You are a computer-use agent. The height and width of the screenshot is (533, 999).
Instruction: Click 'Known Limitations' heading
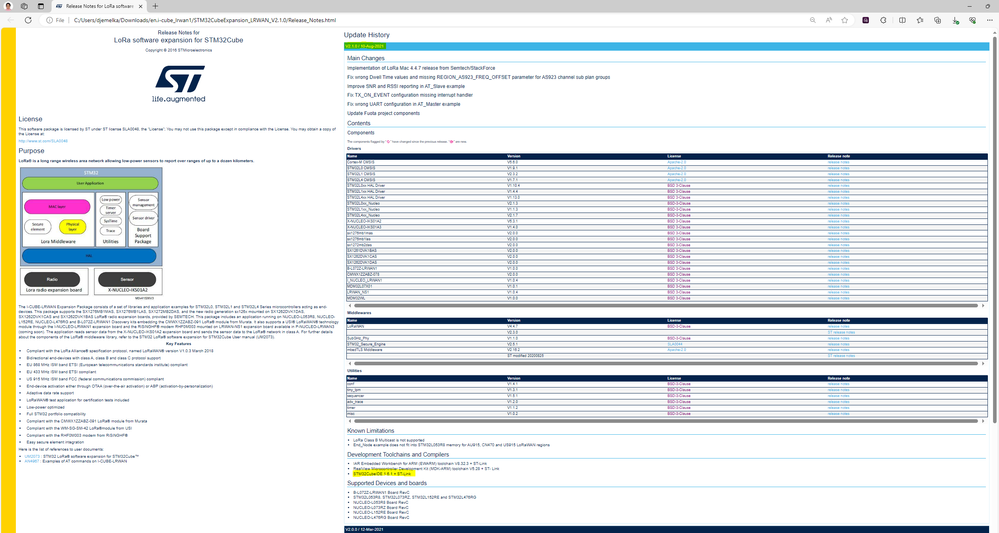coord(371,431)
